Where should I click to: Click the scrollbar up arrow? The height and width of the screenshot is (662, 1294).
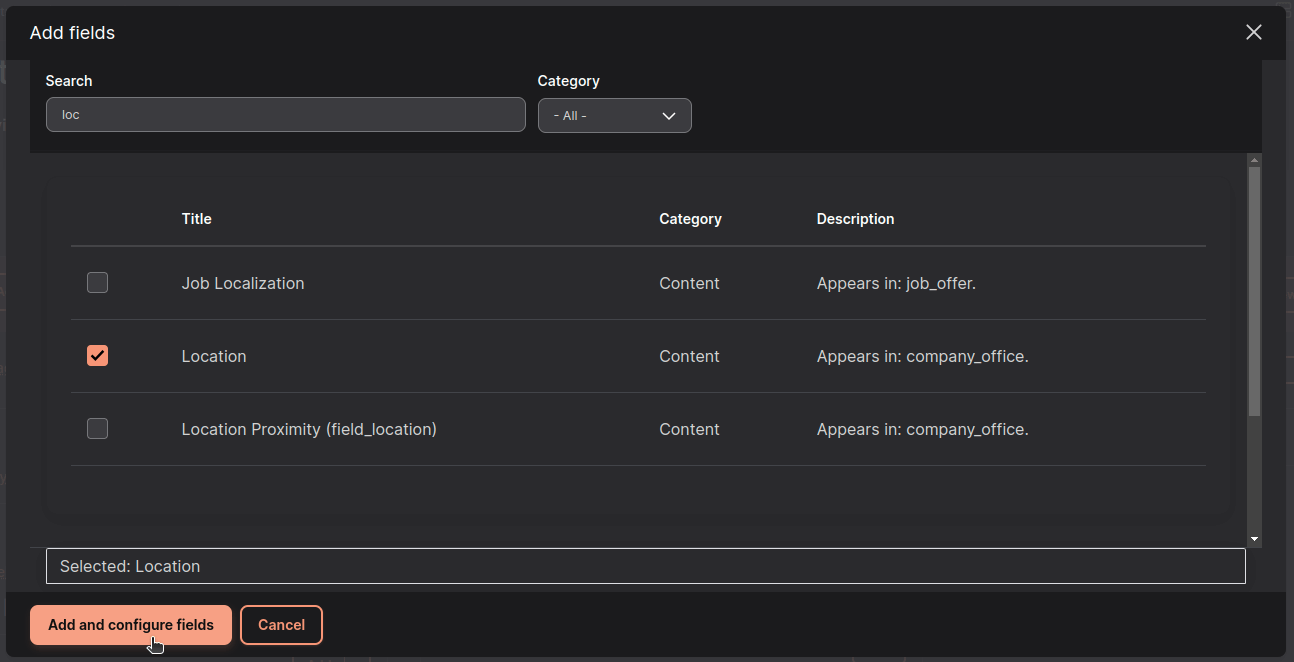click(x=1254, y=160)
